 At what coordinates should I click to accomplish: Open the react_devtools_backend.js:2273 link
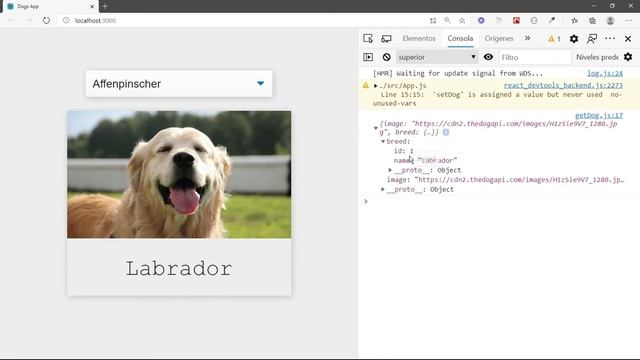point(563,85)
